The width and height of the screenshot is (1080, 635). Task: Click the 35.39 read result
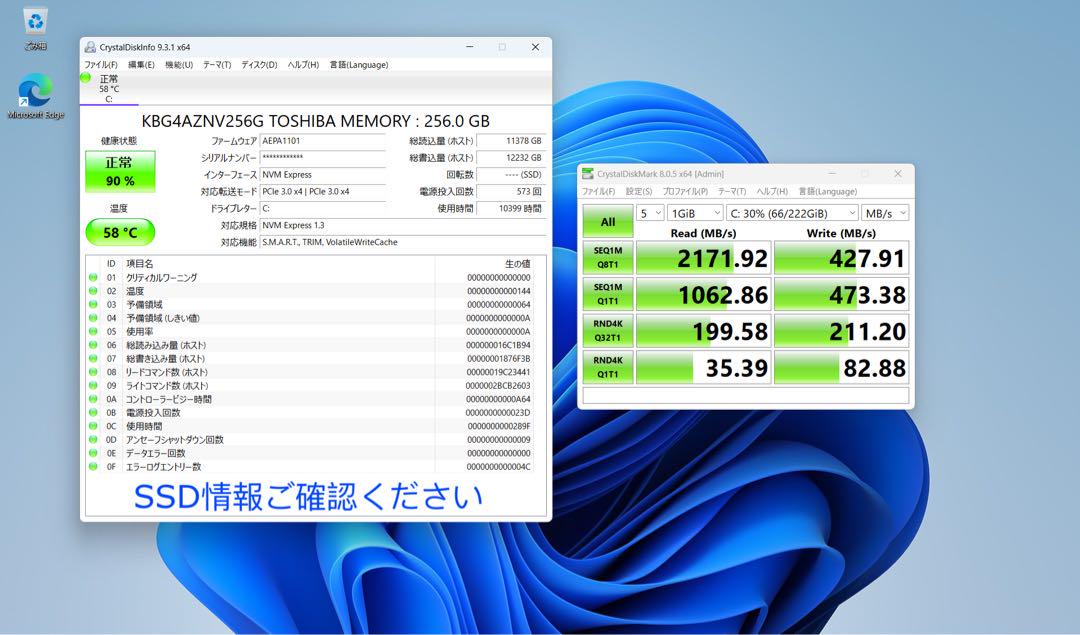(703, 367)
